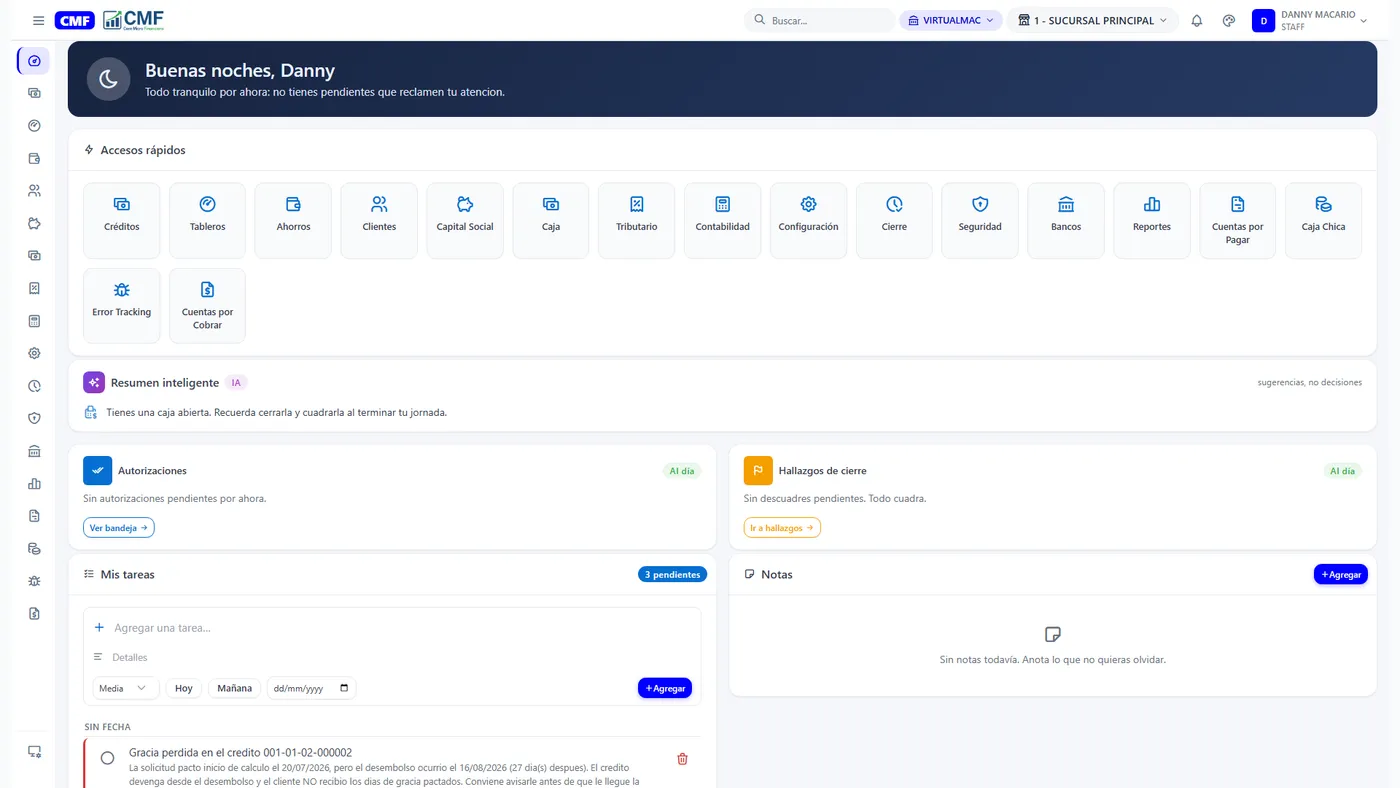Click the shield icon in left sidebar

(x=34, y=419)
